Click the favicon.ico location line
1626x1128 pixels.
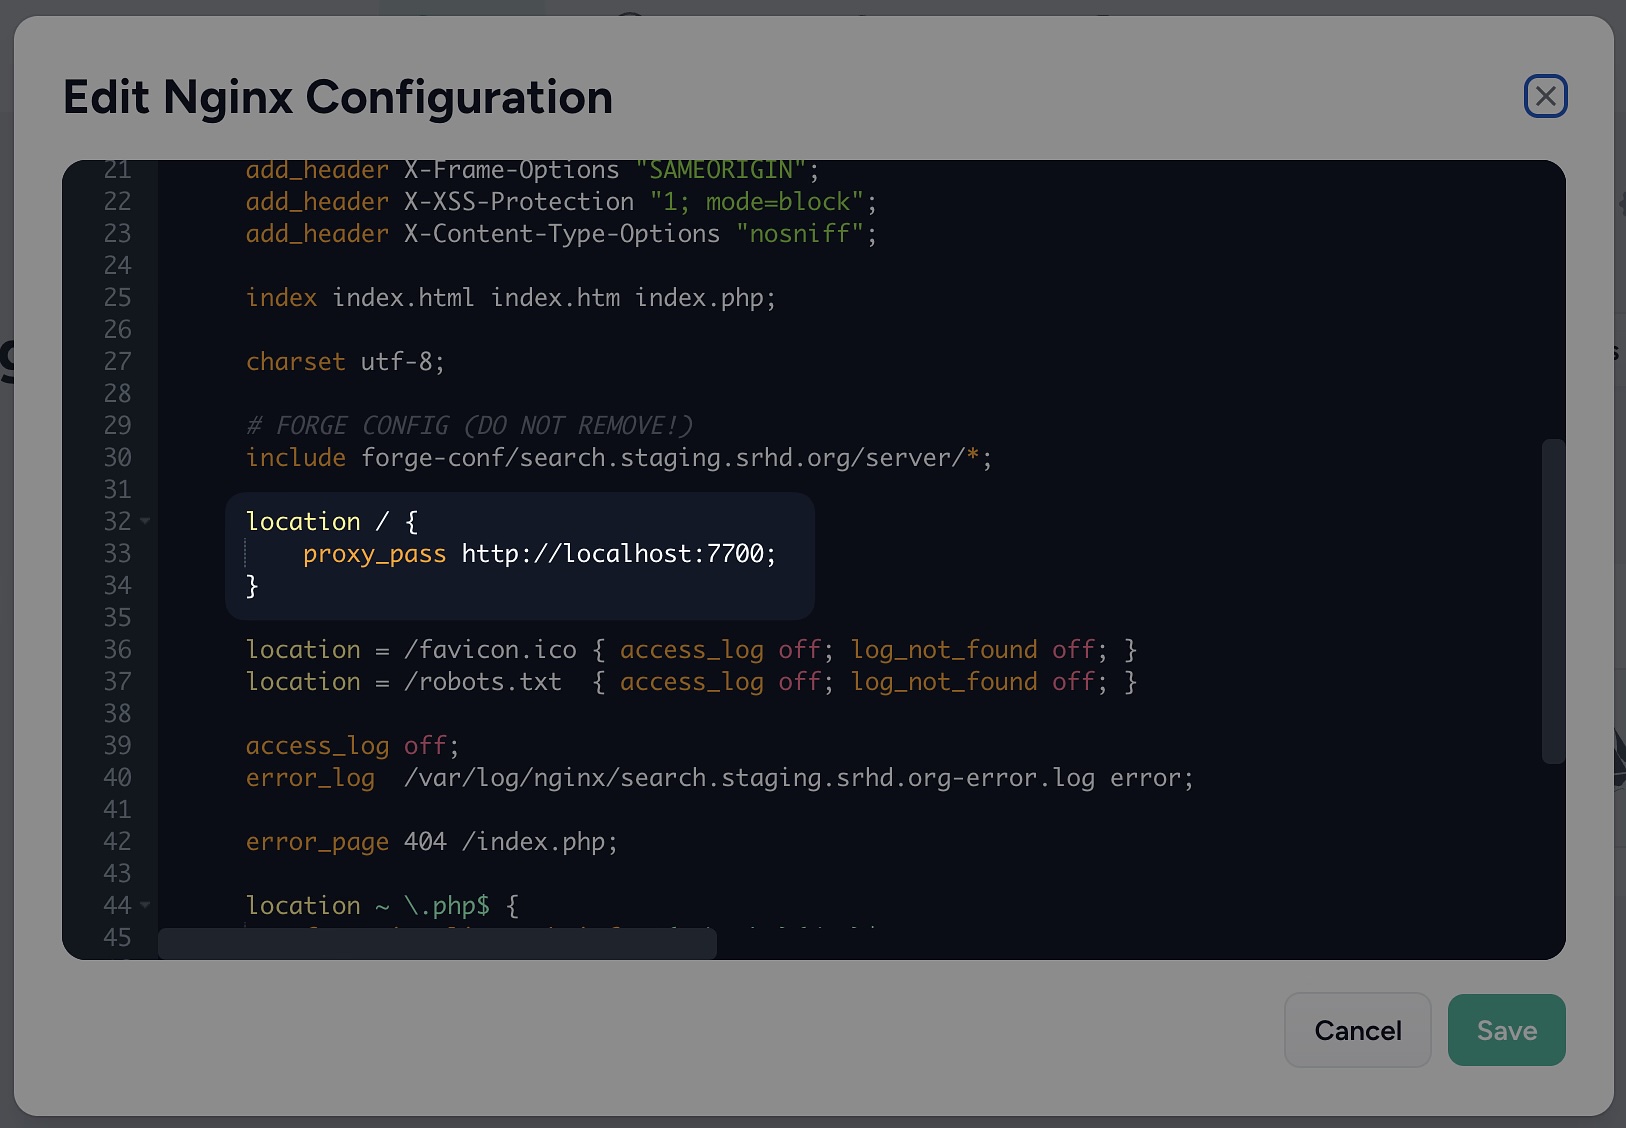click(x=691, y=650)
